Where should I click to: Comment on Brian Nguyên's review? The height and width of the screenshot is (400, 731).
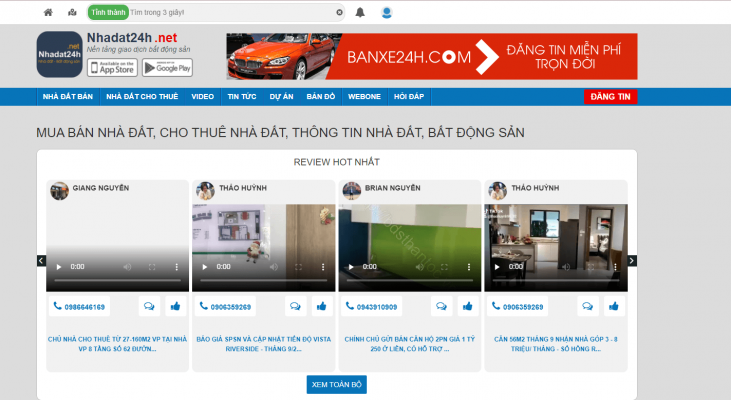click(x=441, y=306)
